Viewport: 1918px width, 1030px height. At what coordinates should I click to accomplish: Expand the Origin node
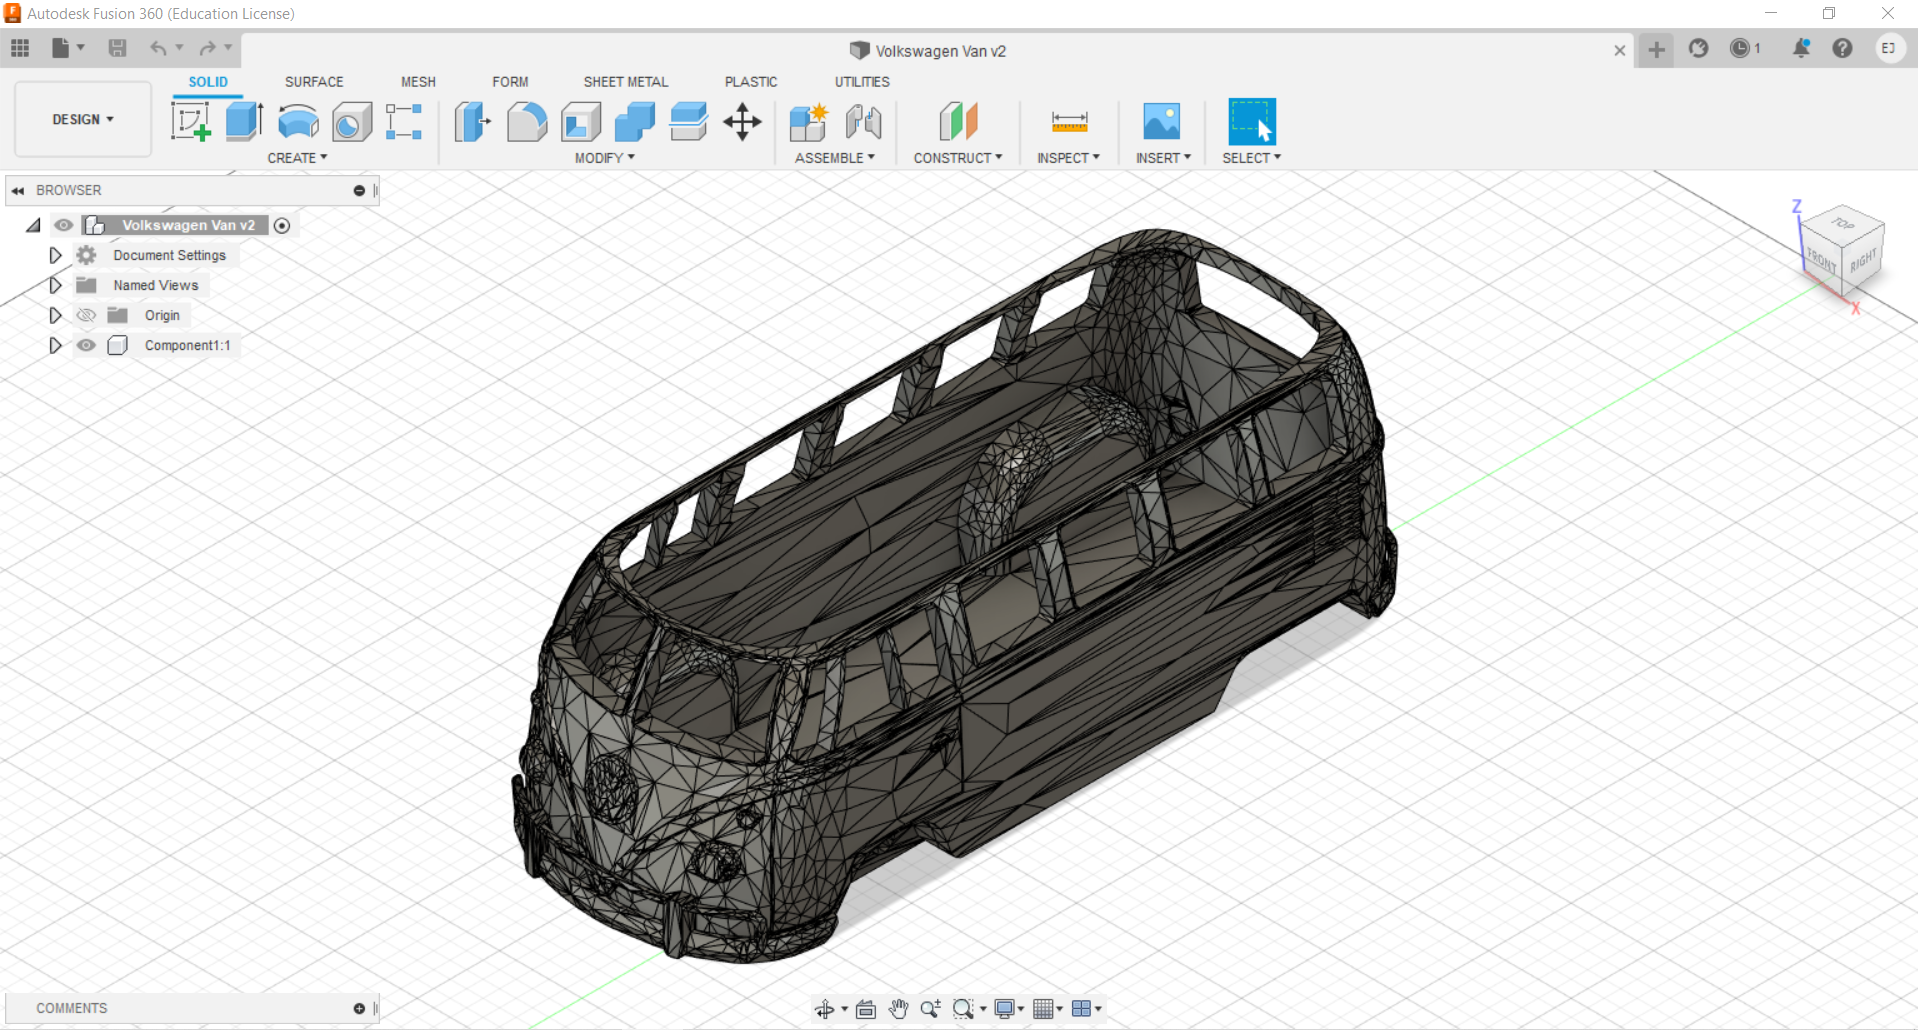pos(55,315)
